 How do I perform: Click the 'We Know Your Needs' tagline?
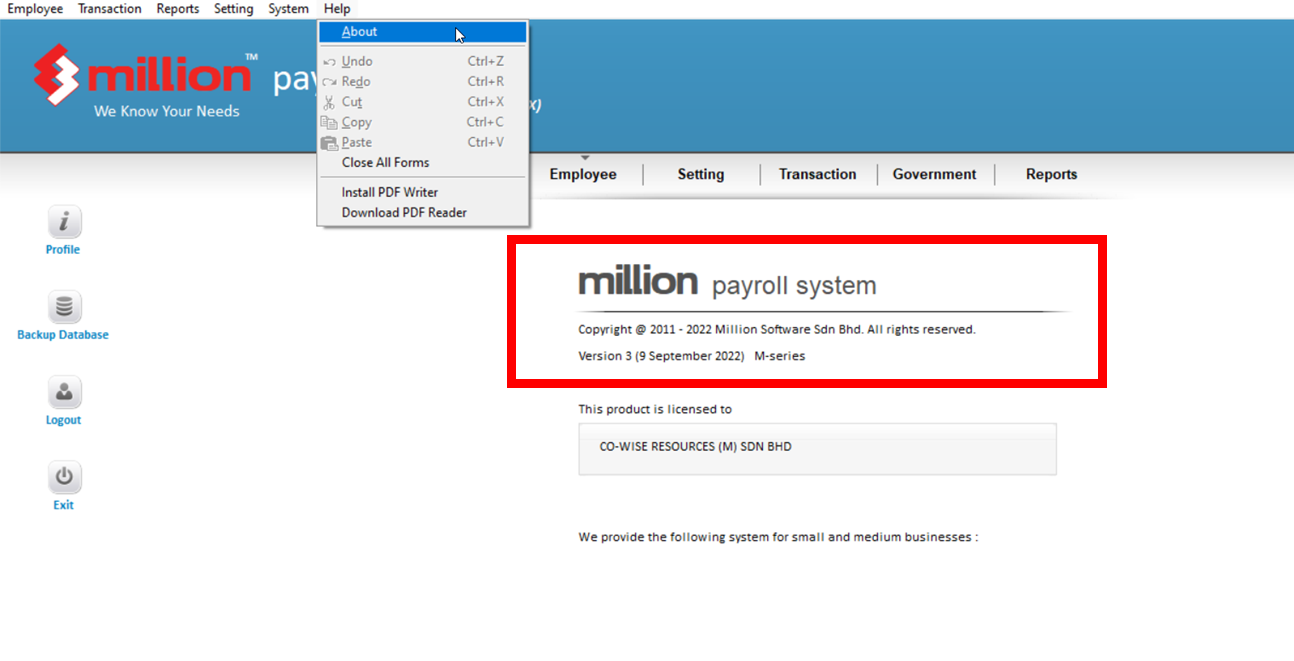167,111
